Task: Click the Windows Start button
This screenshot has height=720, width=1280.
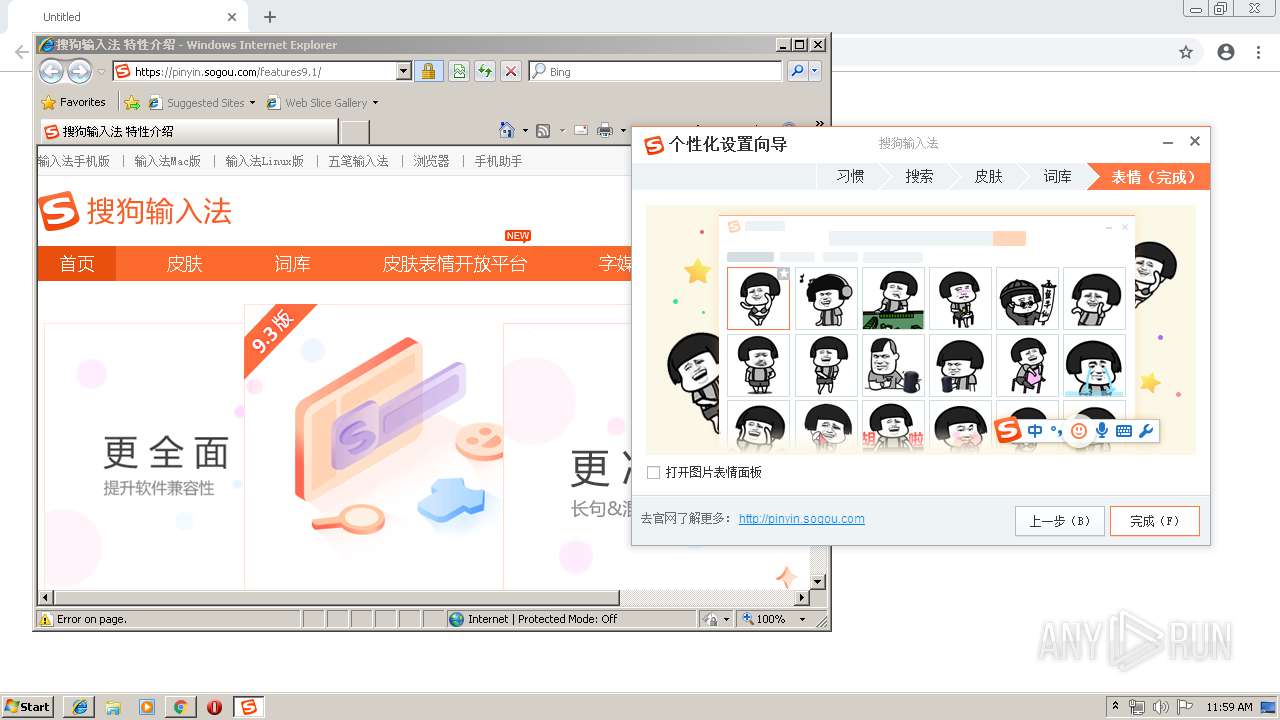Action: coord(27,707)
